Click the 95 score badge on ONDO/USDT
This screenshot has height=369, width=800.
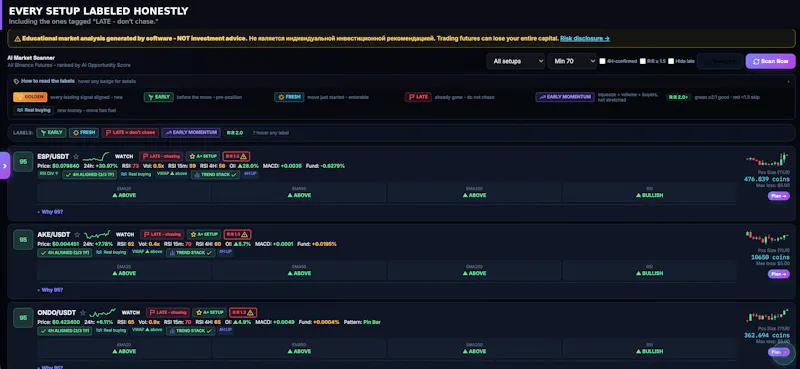pos(23,317)
